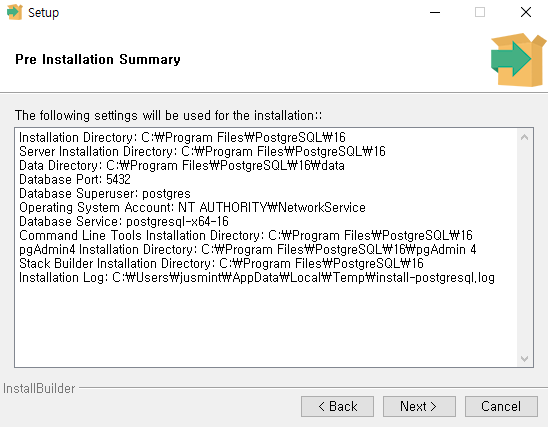Screen dimensions: 548x427
Task: Click the Database Port: 5432 line
Action: click(74, 179)
